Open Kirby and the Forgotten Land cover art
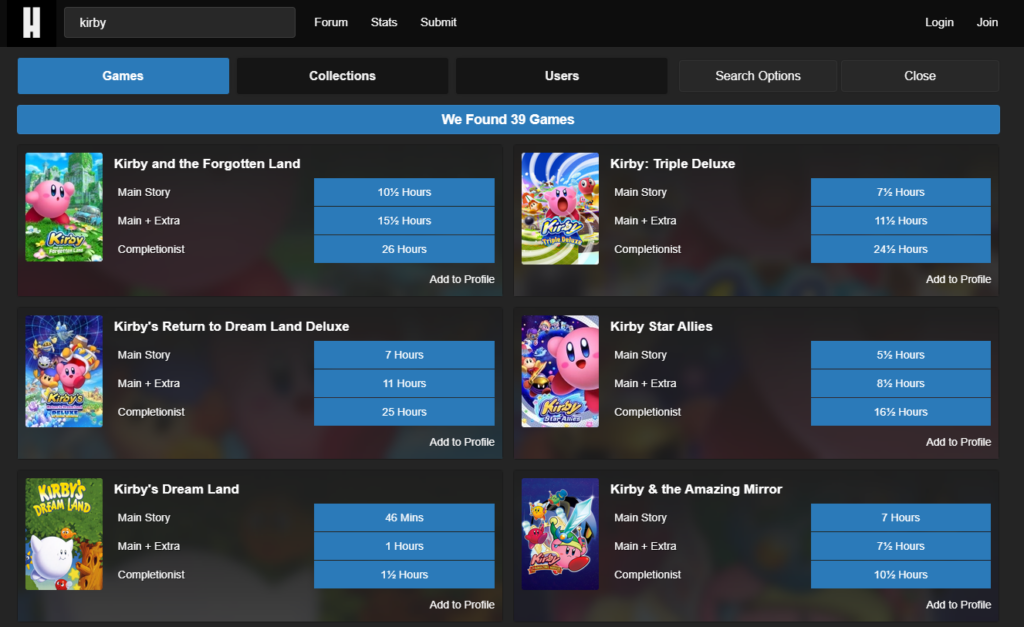Screen dimensions: 1024x627 point(64,207)
